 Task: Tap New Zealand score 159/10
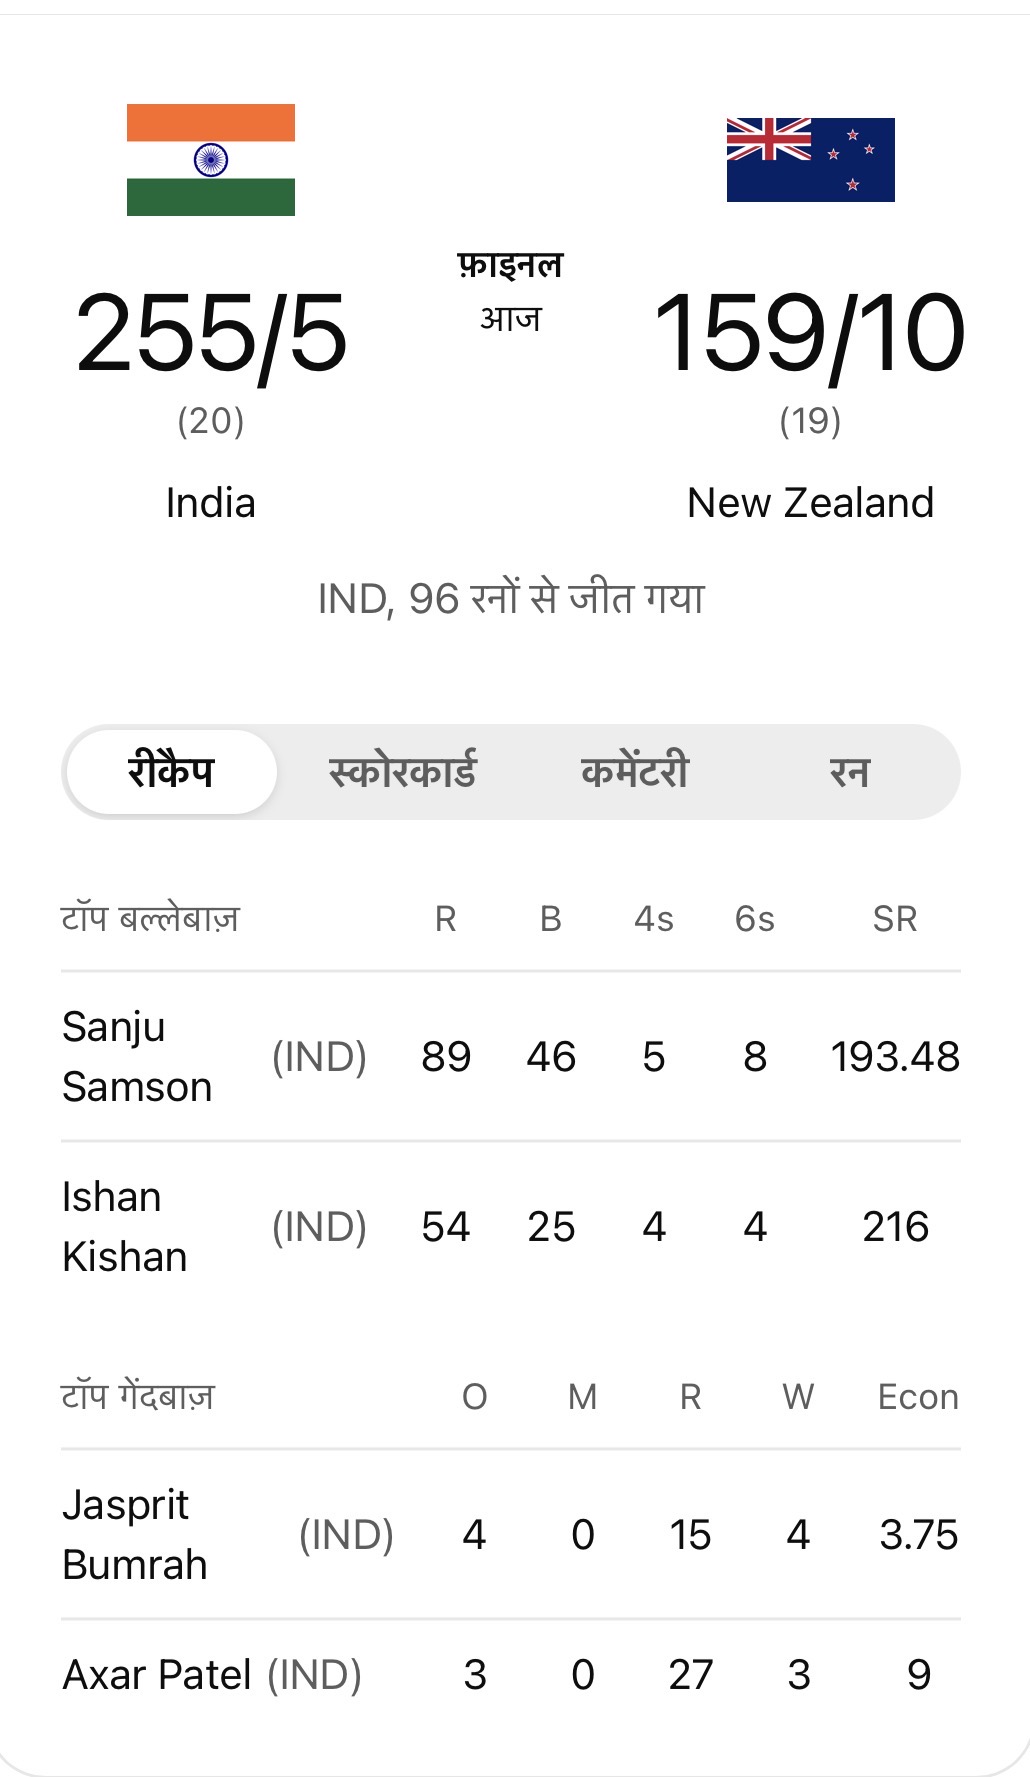pos(810,334)
